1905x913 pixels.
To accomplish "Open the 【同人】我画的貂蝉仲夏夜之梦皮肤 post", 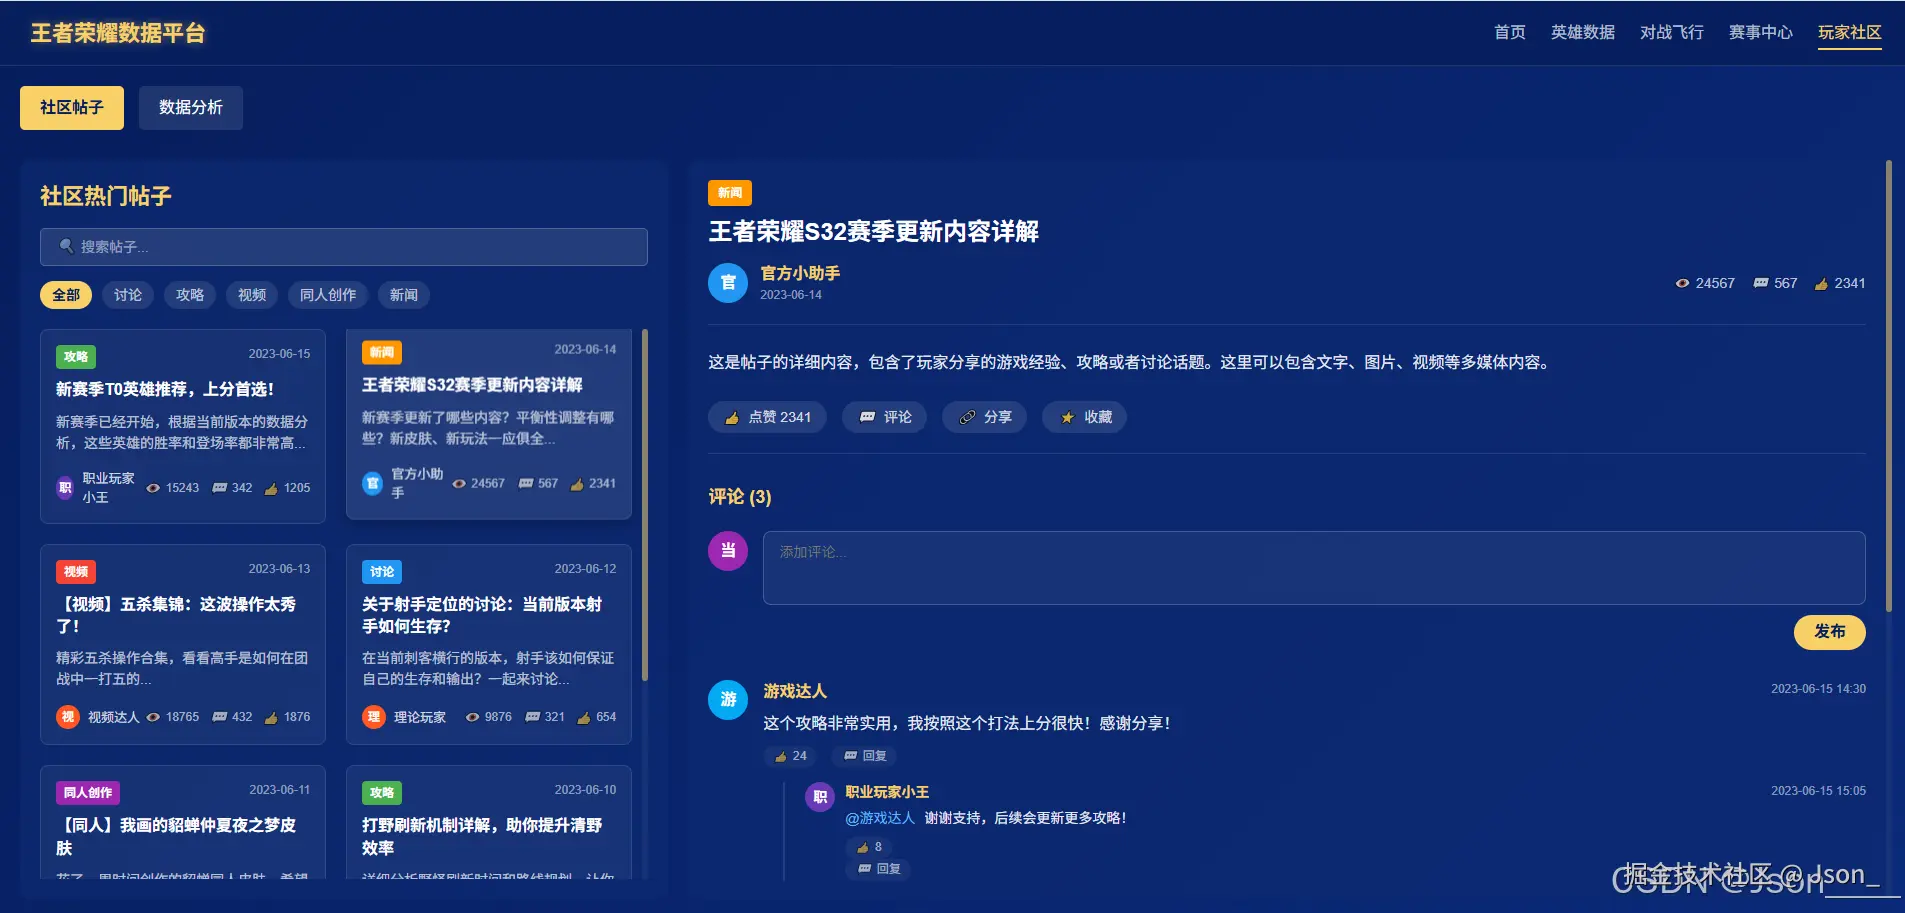I will point(183,823).
